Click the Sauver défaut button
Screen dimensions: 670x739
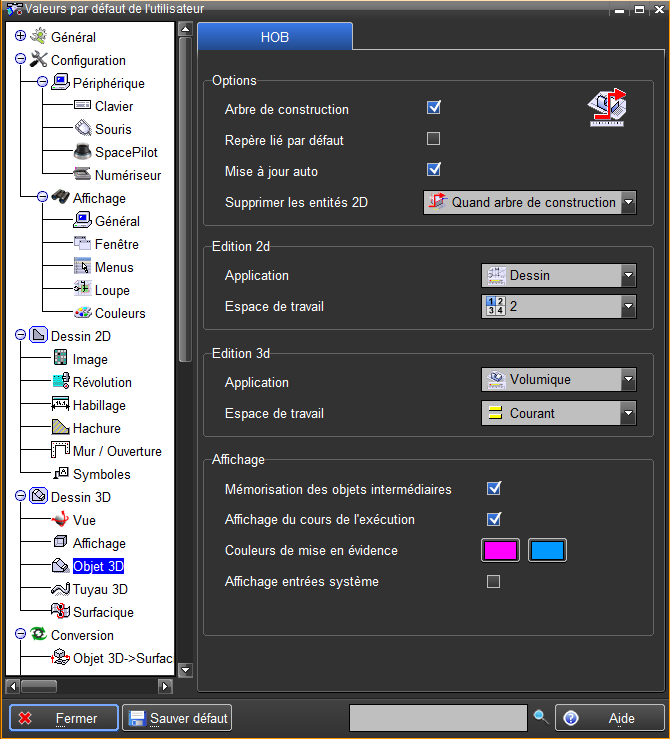click(x=177, y=718)
